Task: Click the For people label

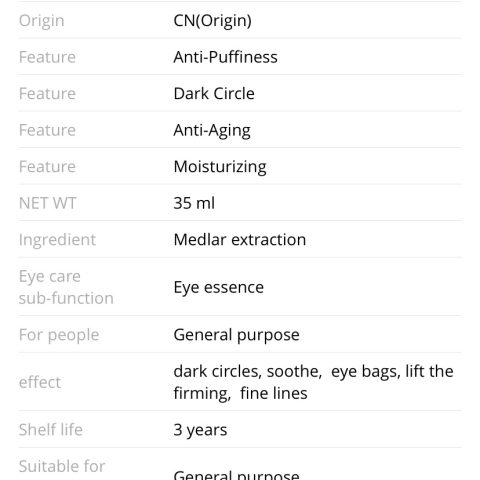Action: click(x=59, y=335)
